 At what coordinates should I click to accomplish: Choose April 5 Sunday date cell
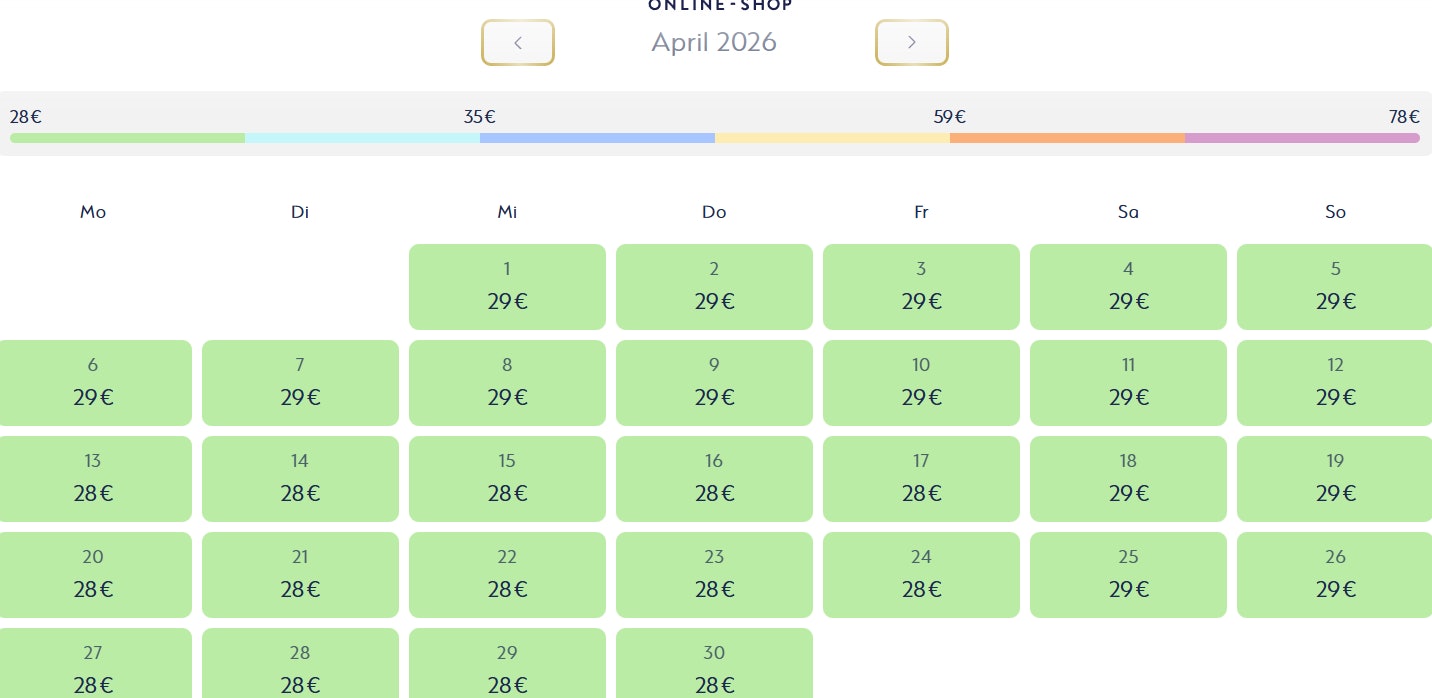pos(1334,287)
